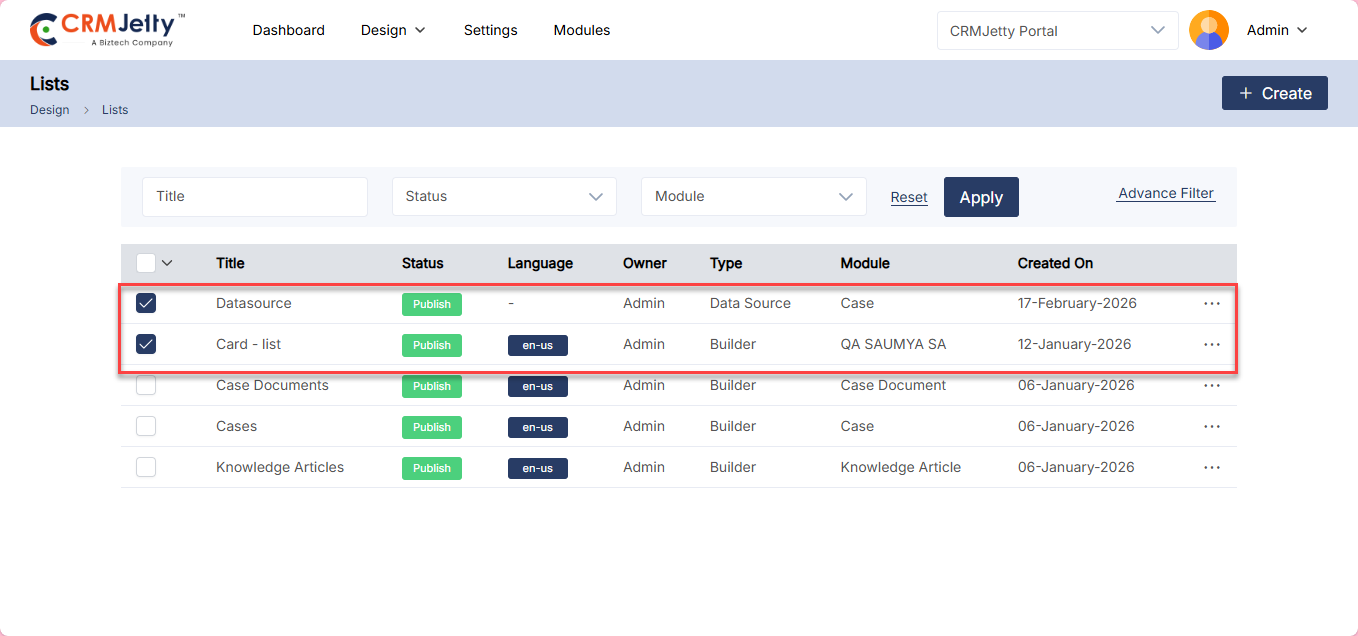Click the Advance Filter link

(x=1165, y=194)
